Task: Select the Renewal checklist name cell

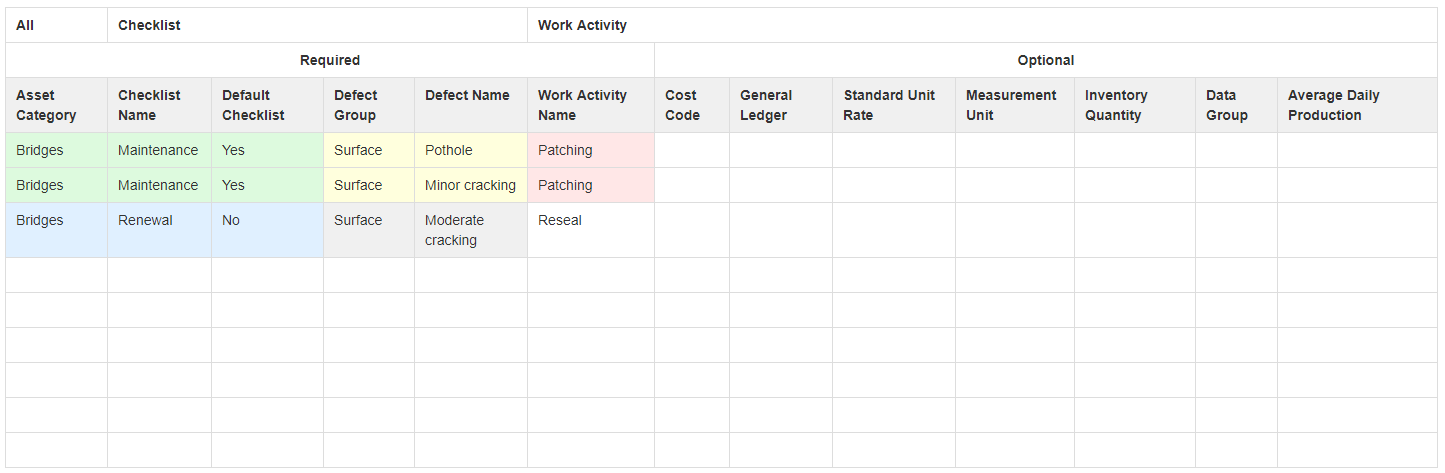Action: click(x=159, y=230)
